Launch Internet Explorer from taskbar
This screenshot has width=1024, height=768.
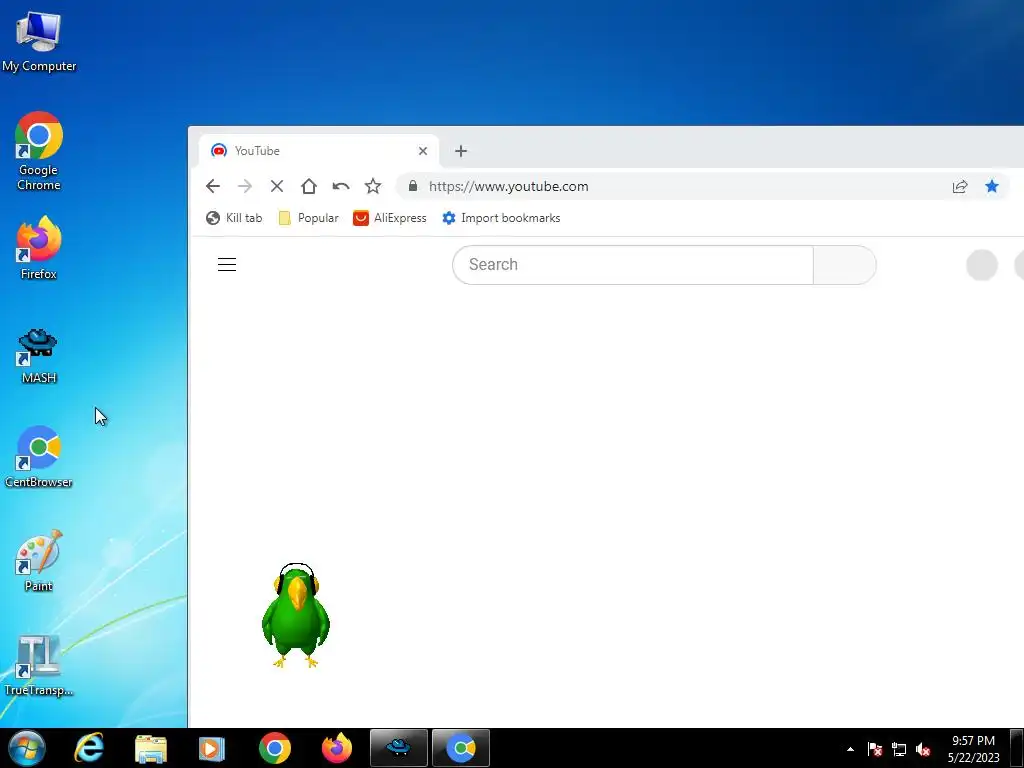click(89, 748)
